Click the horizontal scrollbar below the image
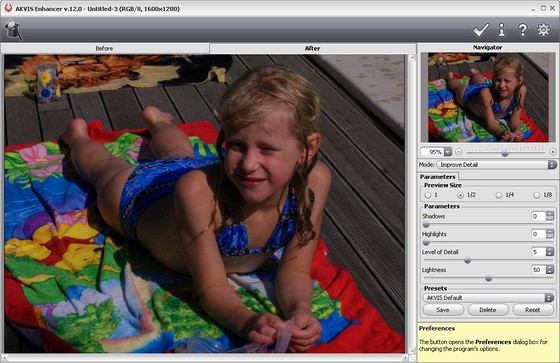The height and width of the screenshot is (363, 560). [205, 357]
